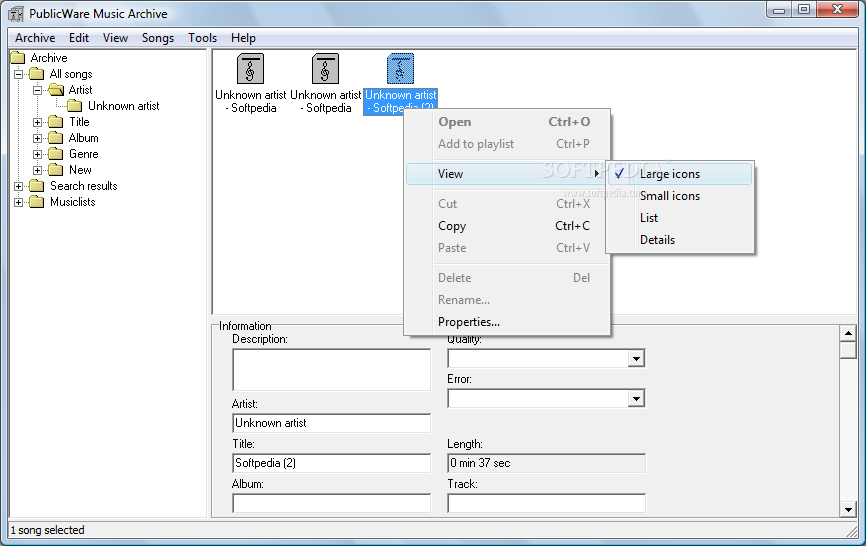Click the New folder icon
866x546 pixels.
pos(56,170)
